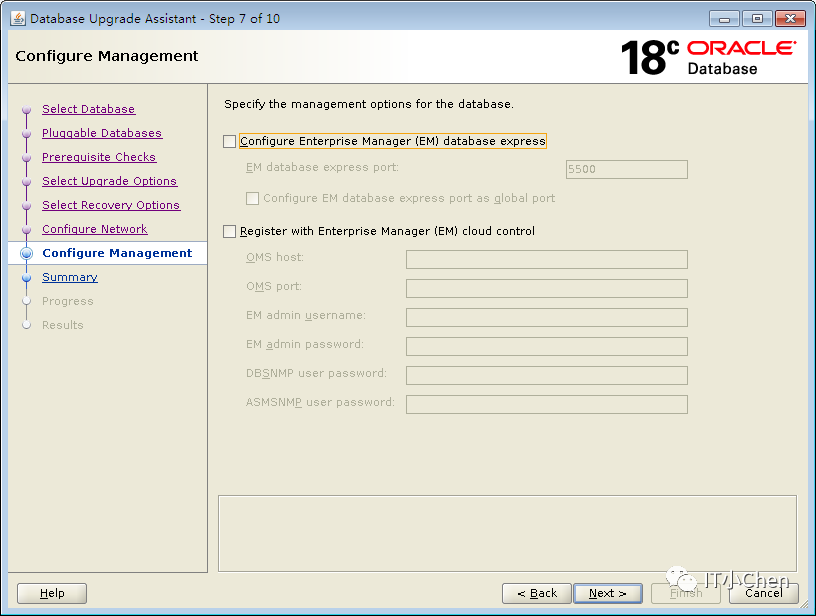816x616 pixels.
Task: Click the Select Database step bullet icon
Action: 27,110
